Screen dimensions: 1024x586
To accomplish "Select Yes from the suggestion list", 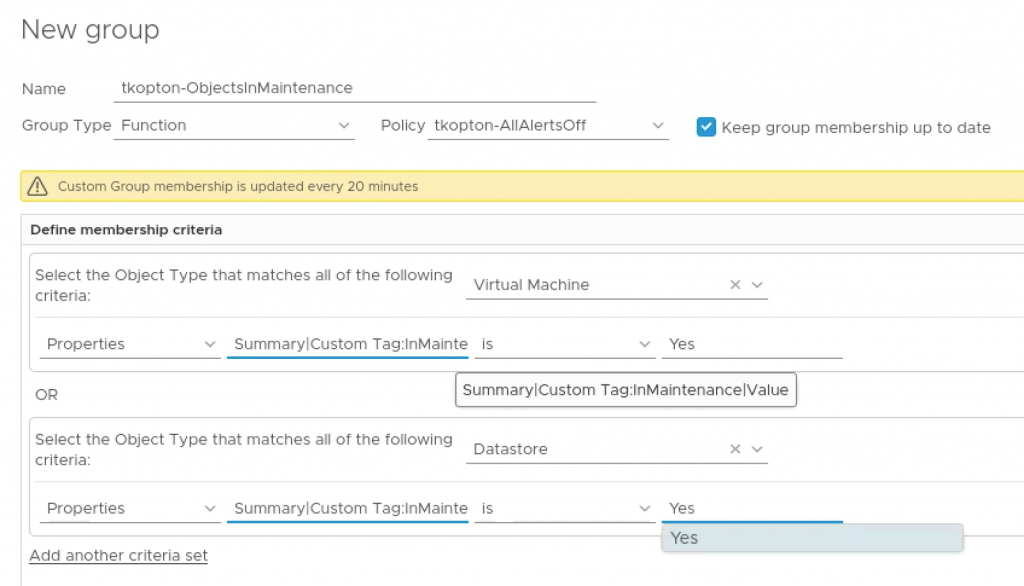I will coord(812,538).
